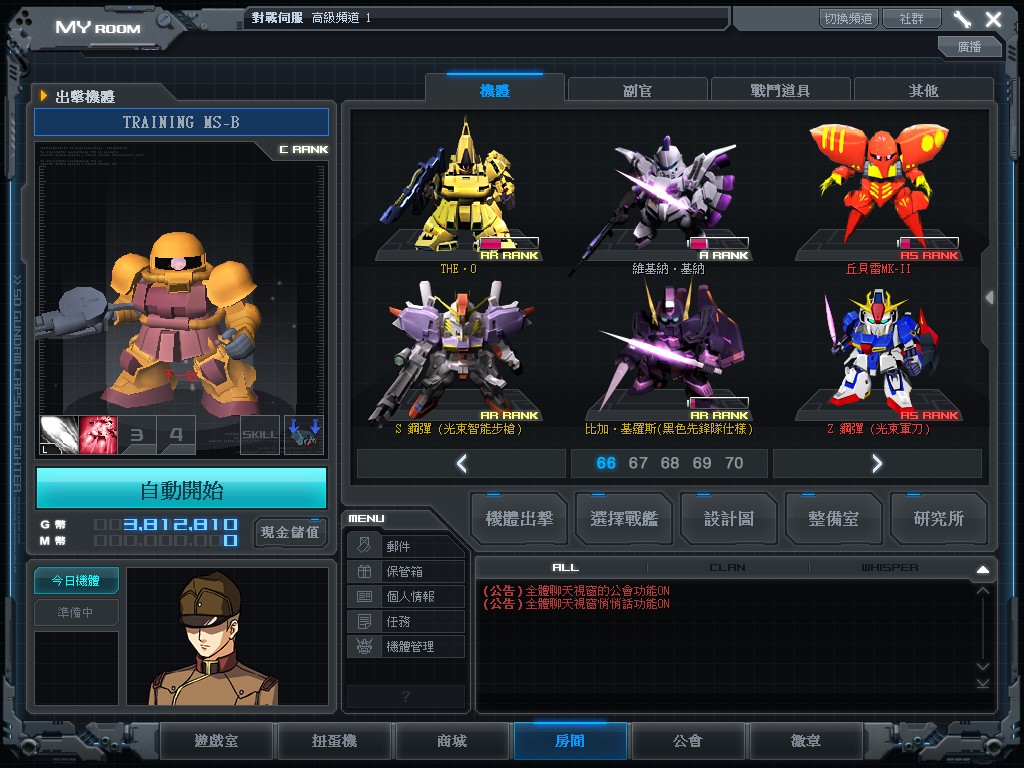This screenshot has width=1024, height=768.
Task: Click the 廣播 button
Action: pyautogui.click(x=969, y=46)
